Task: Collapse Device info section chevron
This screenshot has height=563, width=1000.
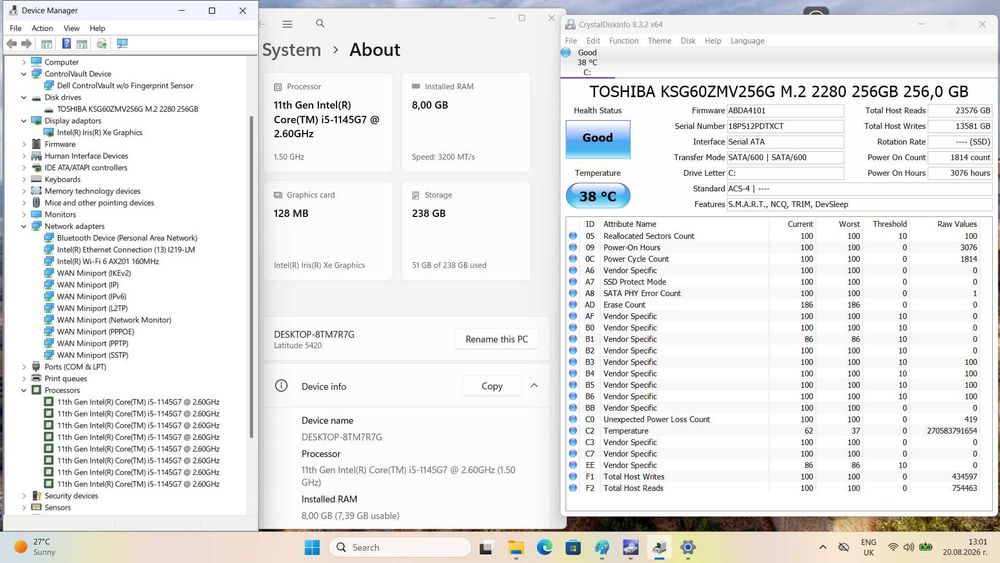Action: pos(534,386)
